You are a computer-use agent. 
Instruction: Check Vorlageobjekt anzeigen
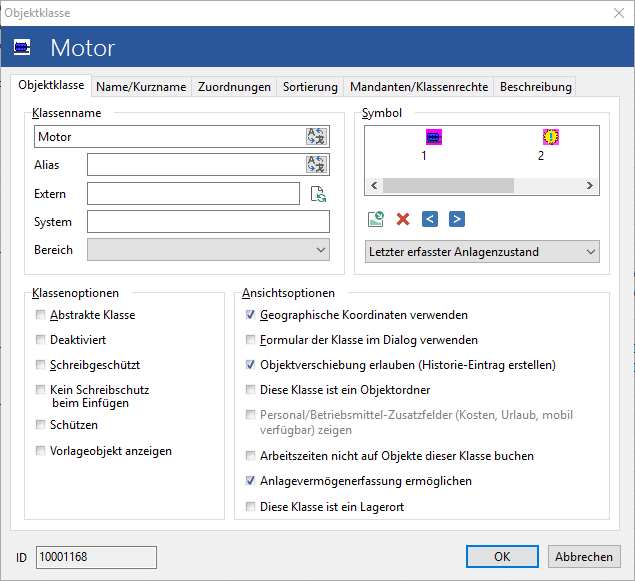40,450
